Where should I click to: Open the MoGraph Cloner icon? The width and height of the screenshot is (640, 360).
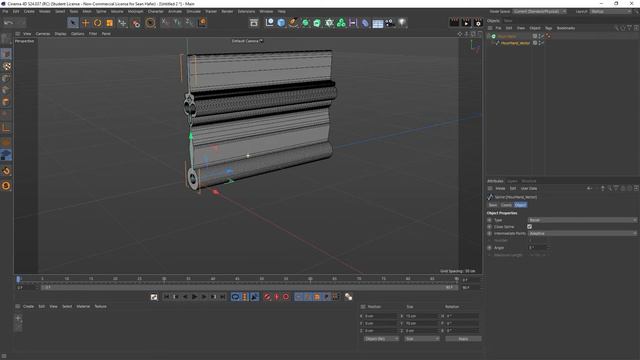pyautogui.click(x=341, y=23)
